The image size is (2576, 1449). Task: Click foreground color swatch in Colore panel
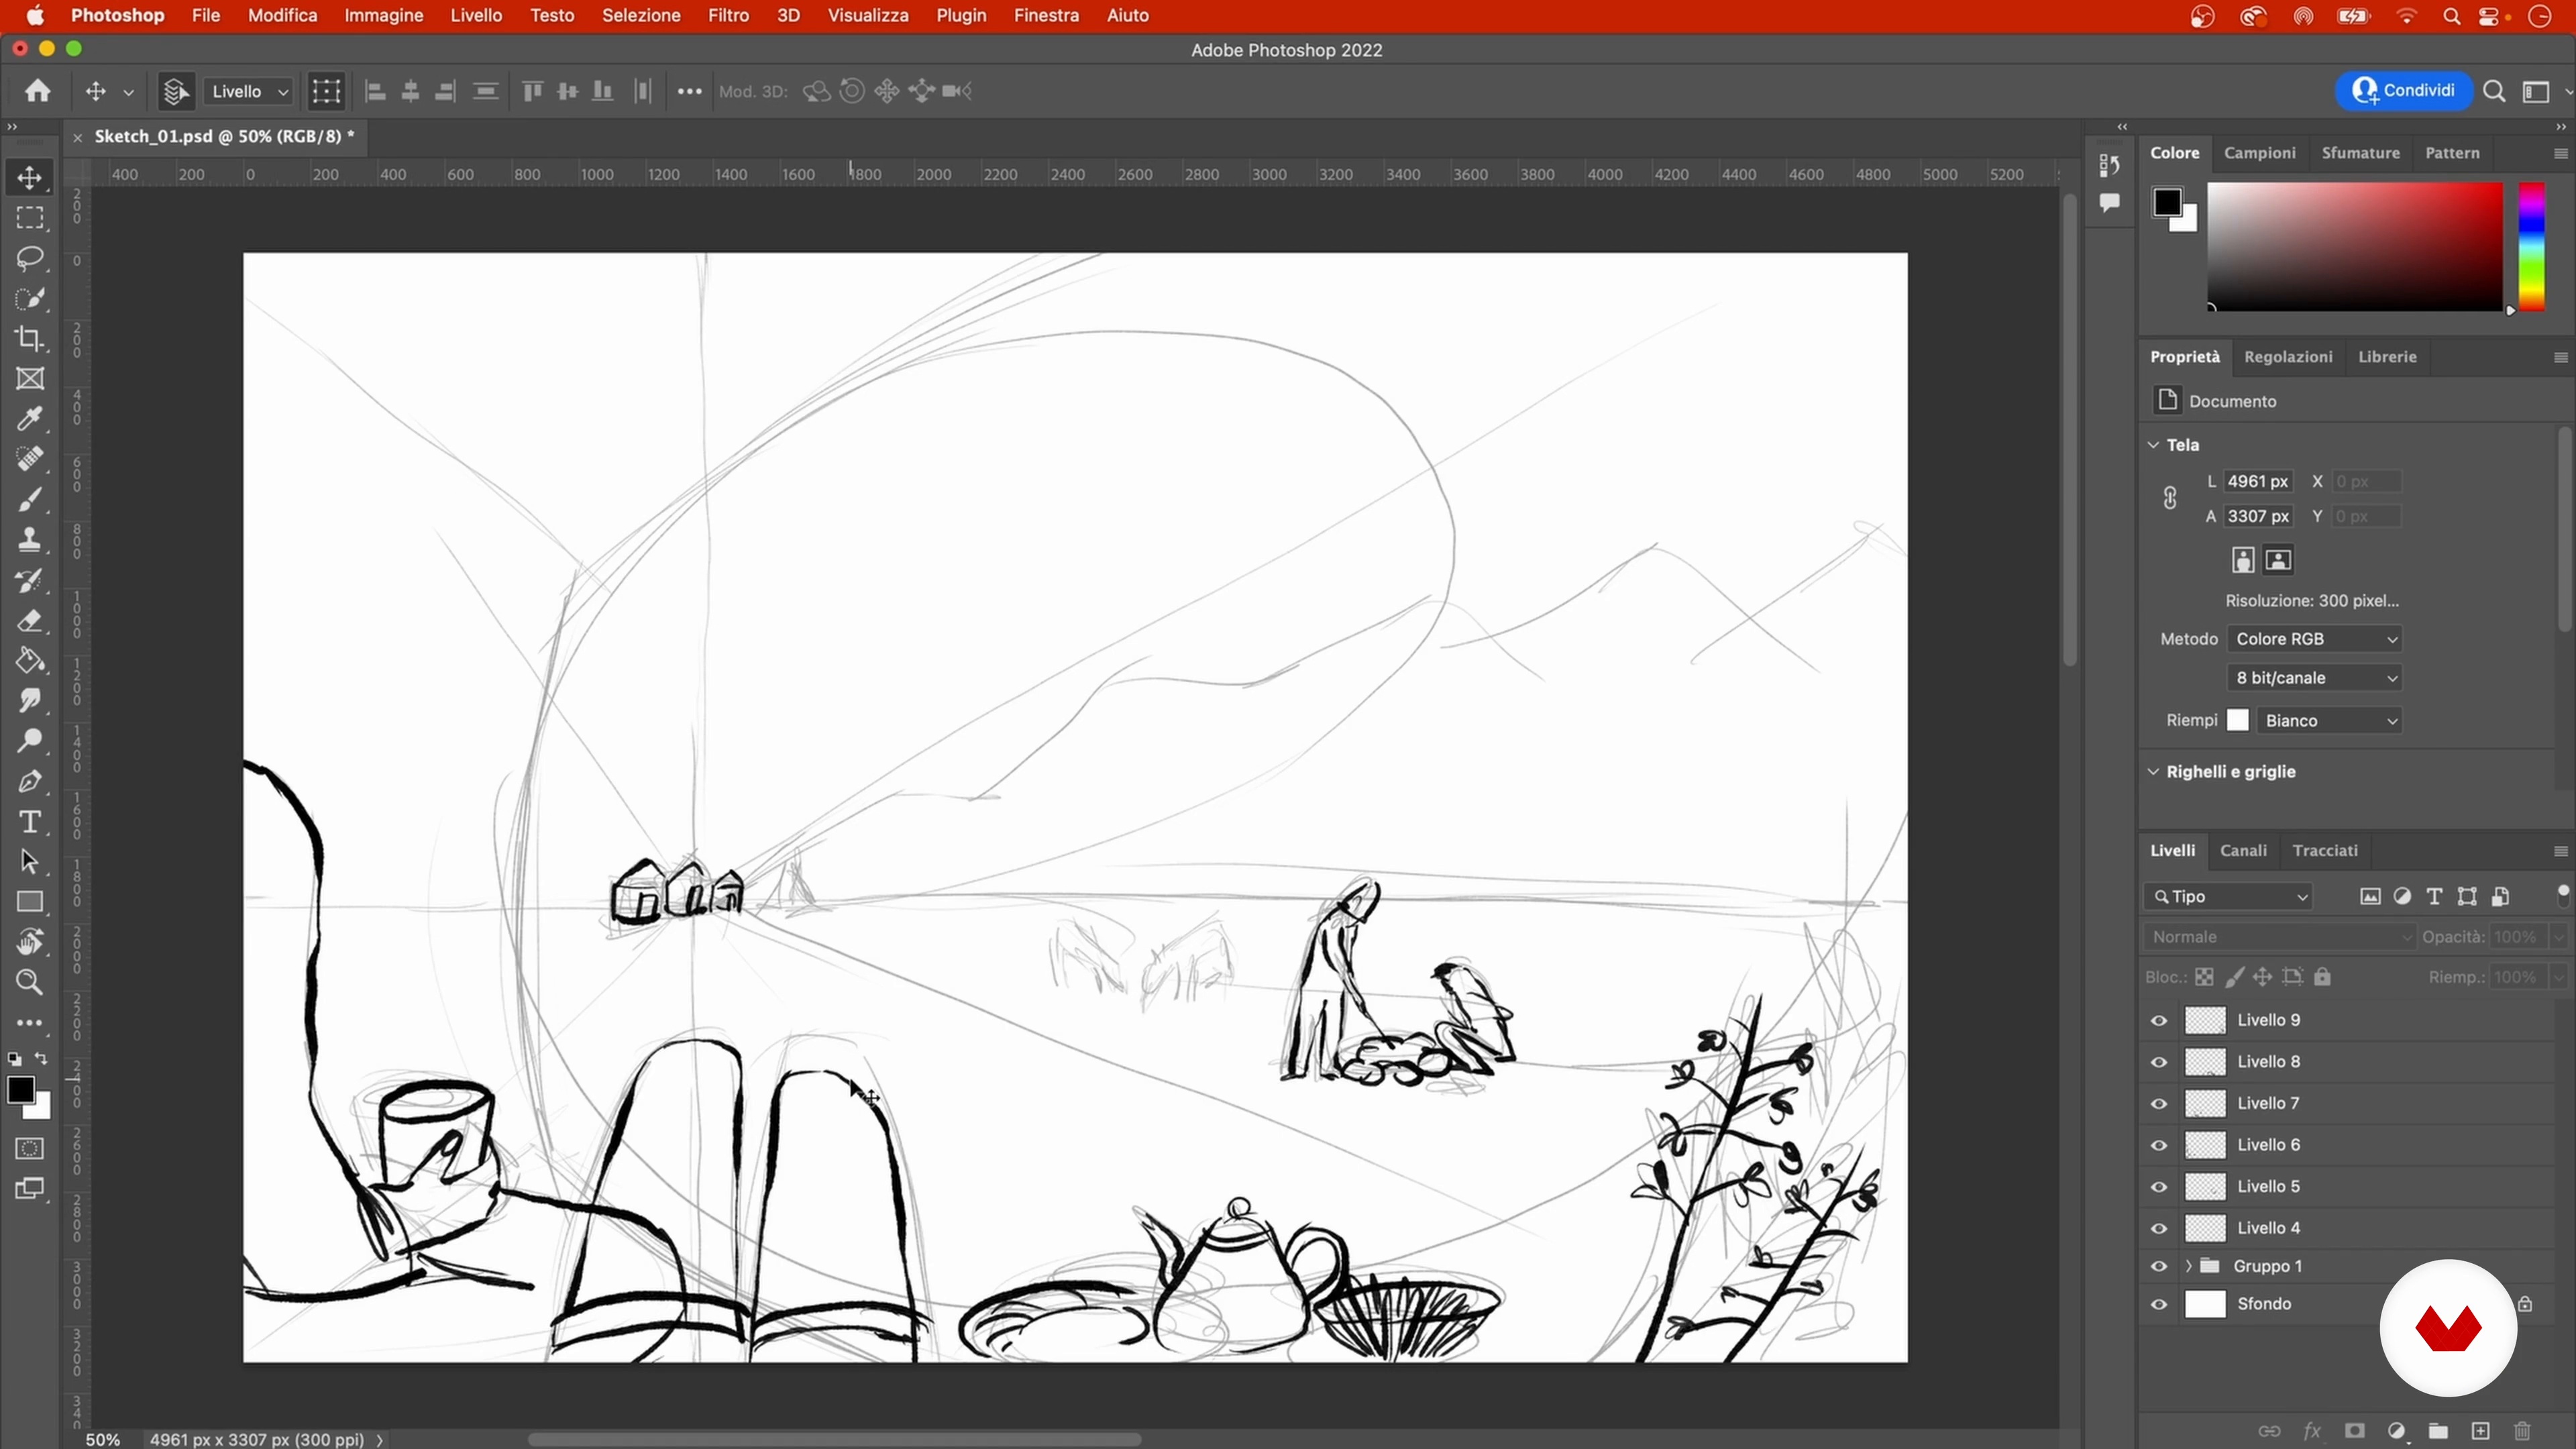[2166, 202]
